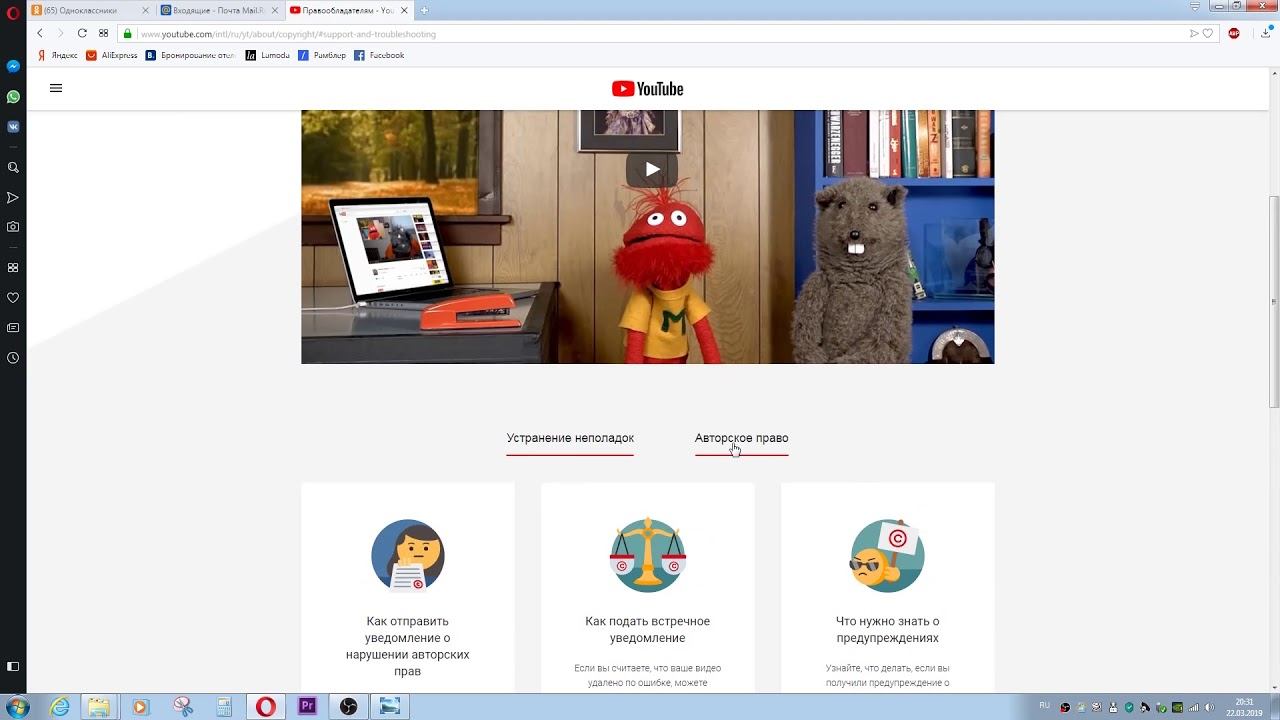This screenshot has width=1280, height=720.
Task: Open Speed Dial from the sidebar
Action: coord(13,267)
